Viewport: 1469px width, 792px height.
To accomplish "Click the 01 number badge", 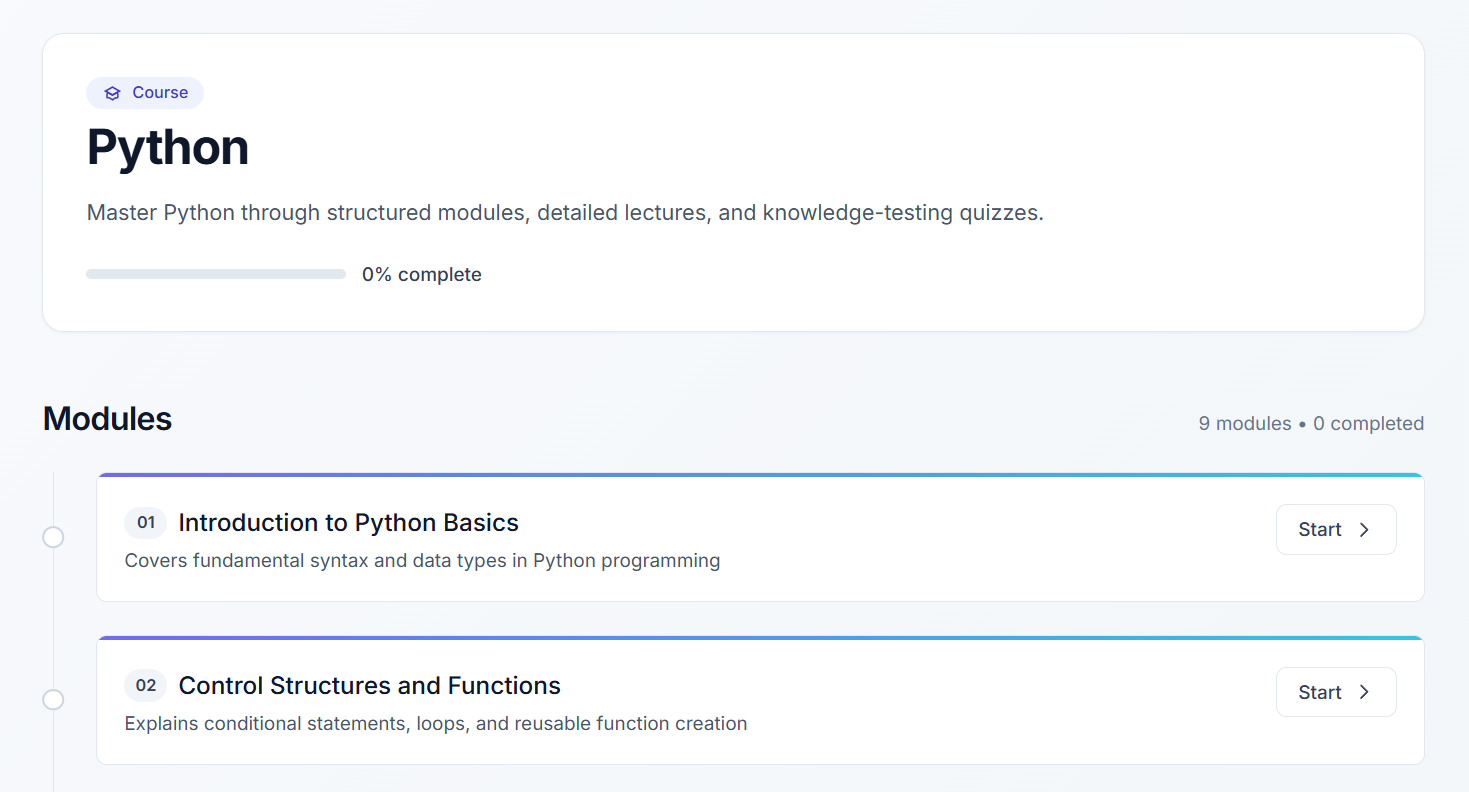I will coord(146,523).
